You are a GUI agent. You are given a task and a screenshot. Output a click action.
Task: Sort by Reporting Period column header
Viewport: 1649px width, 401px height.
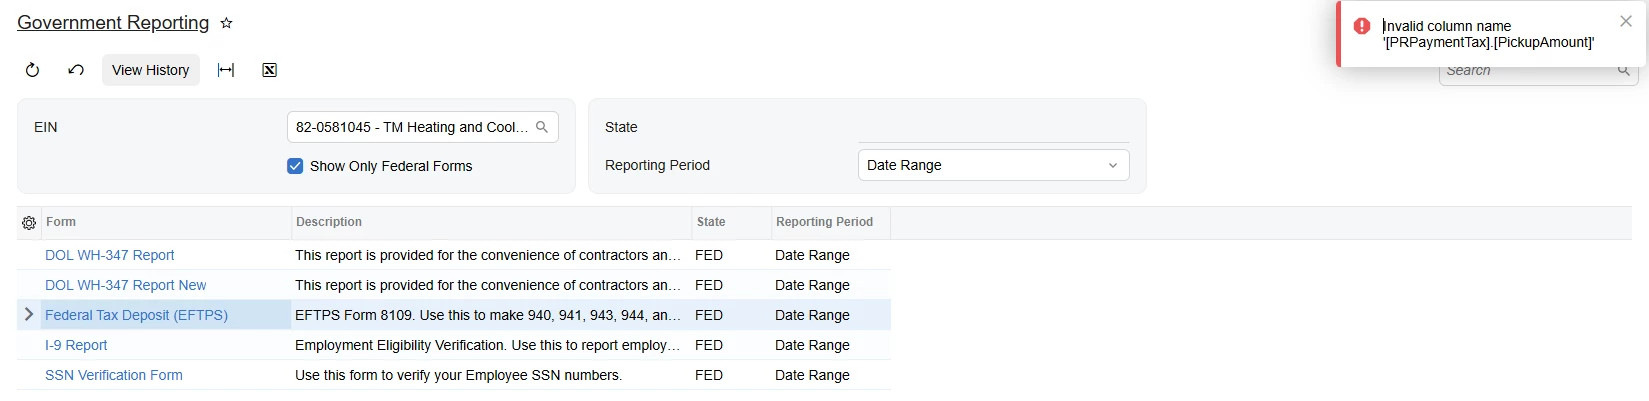point(831,222)
